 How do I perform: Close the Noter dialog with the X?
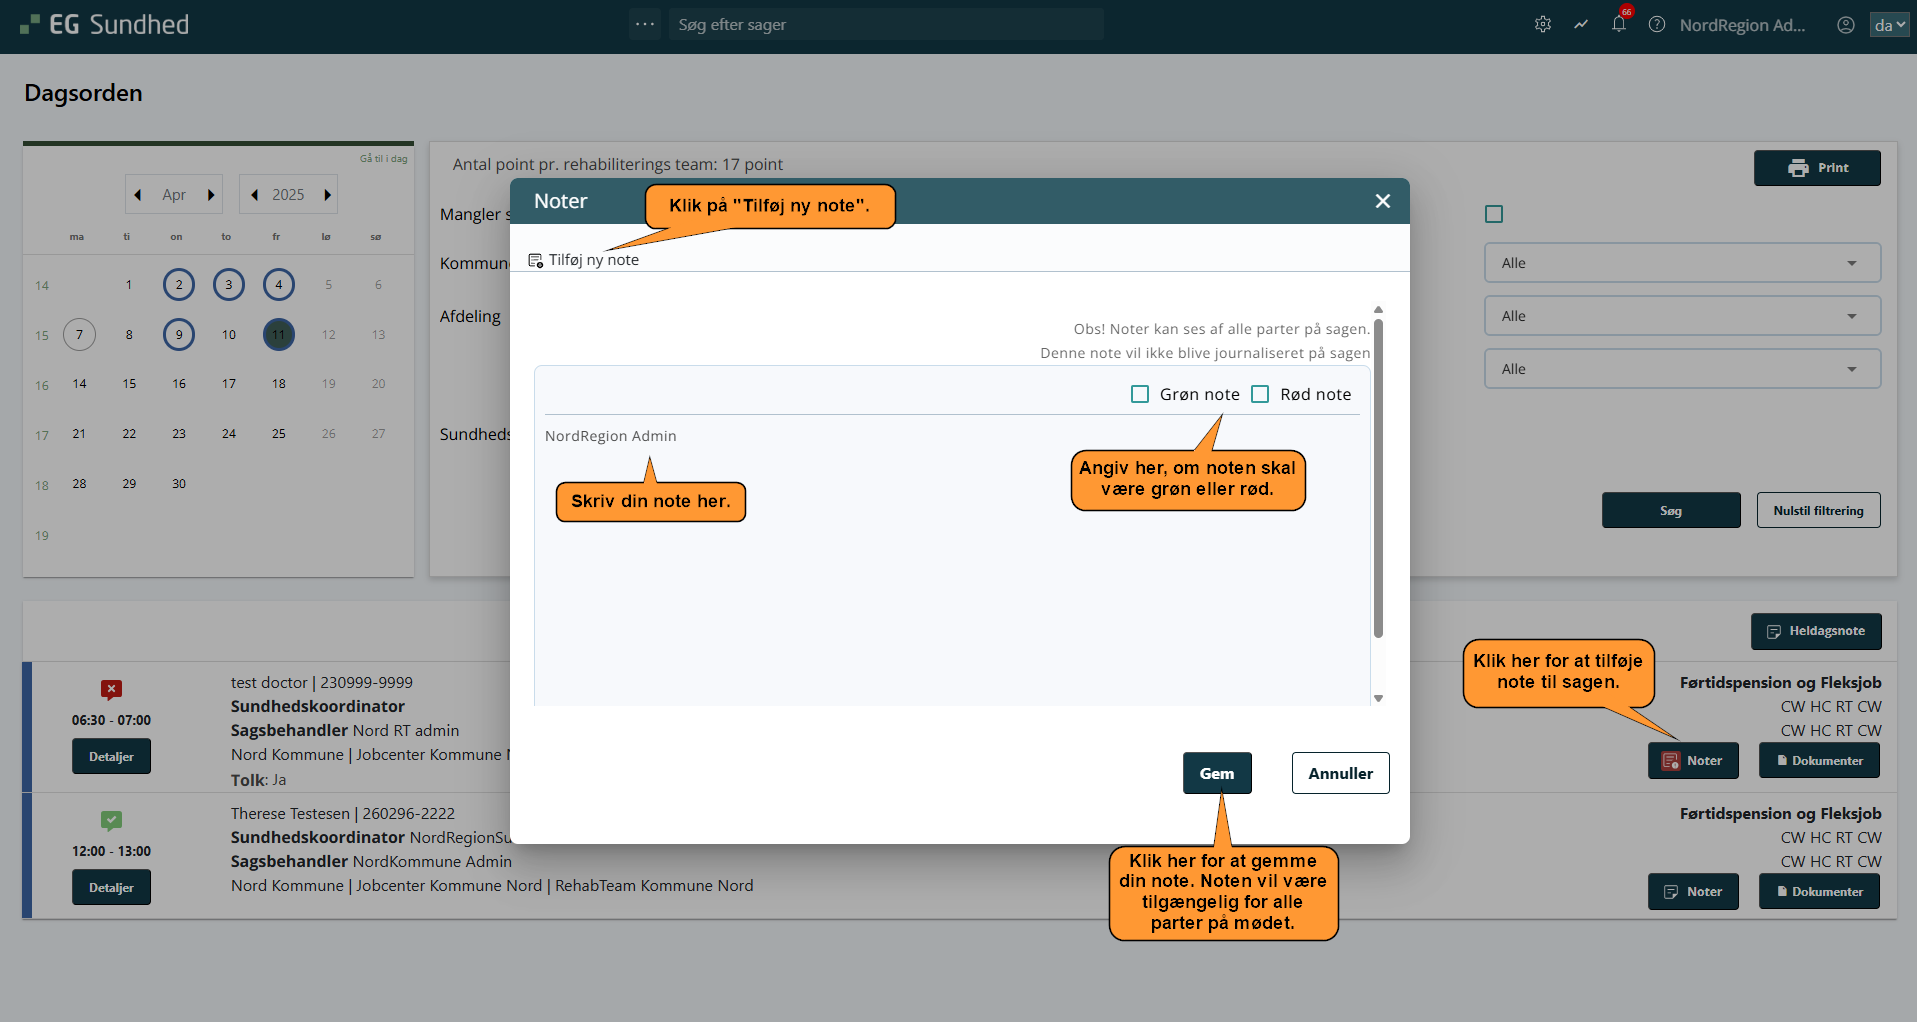tap(1383, 201)
